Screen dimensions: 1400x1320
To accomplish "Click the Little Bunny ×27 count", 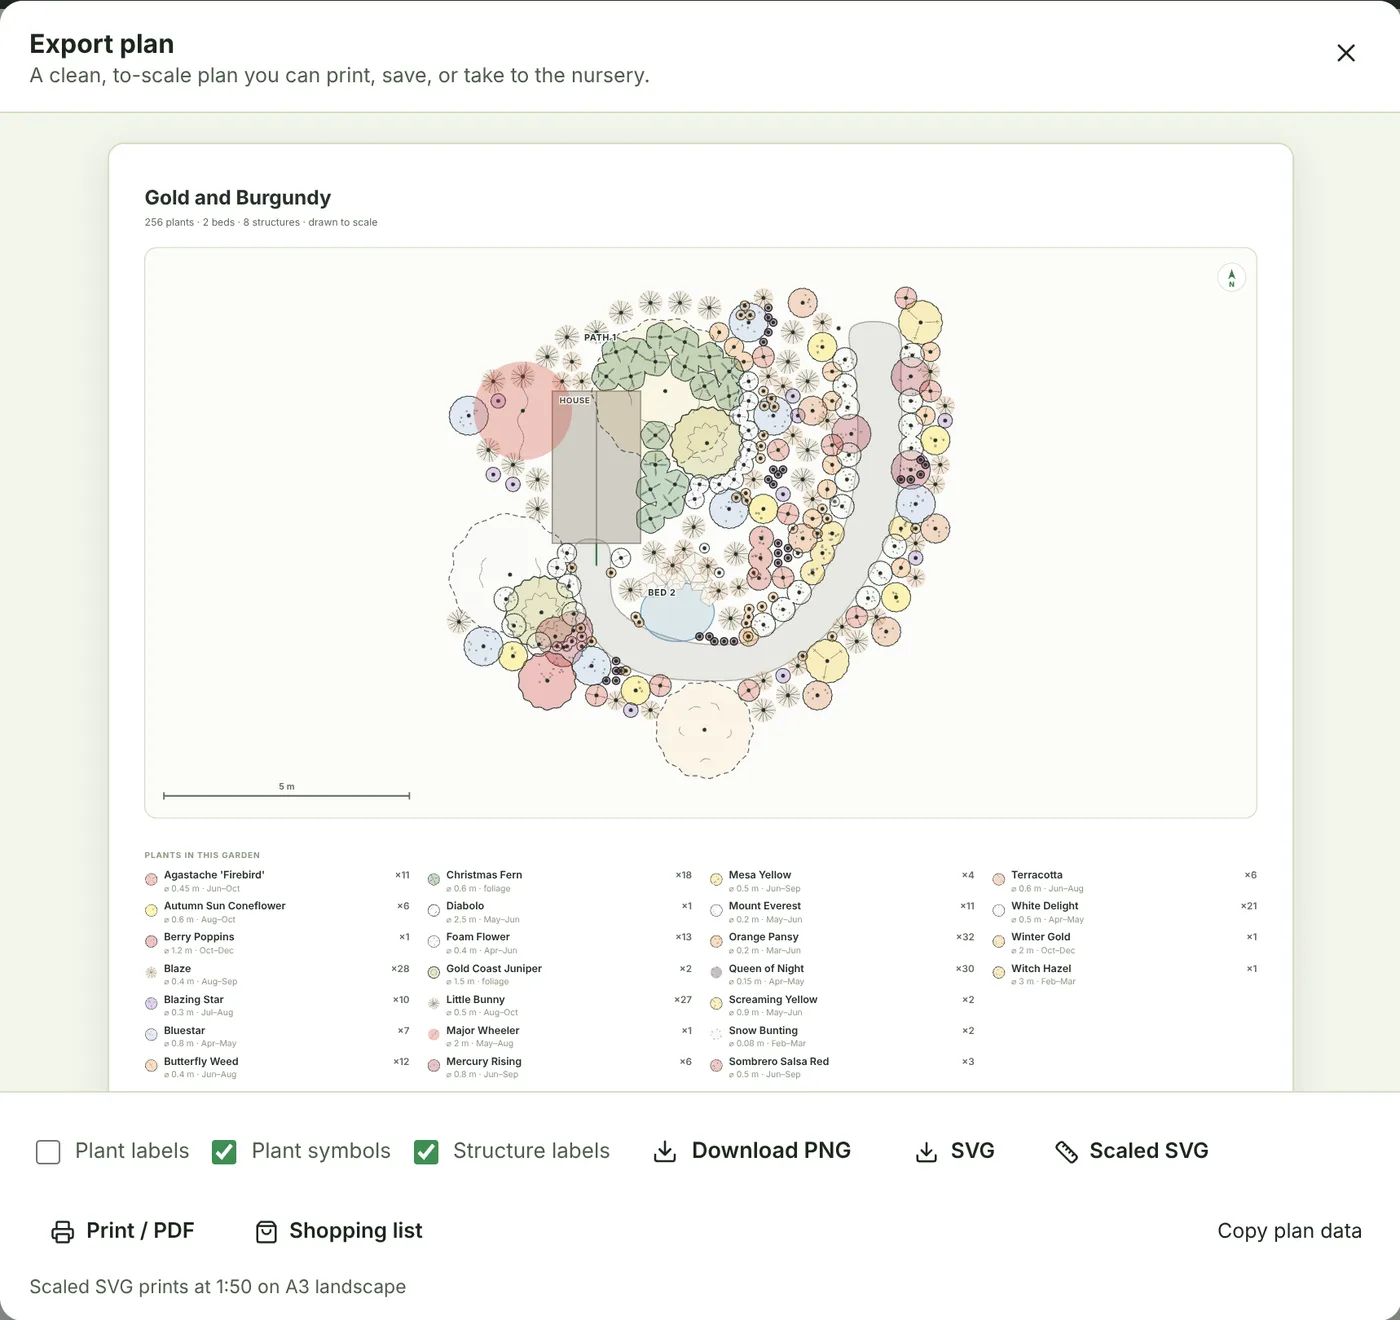I will pyautogui.click(x=683, y=1000).
